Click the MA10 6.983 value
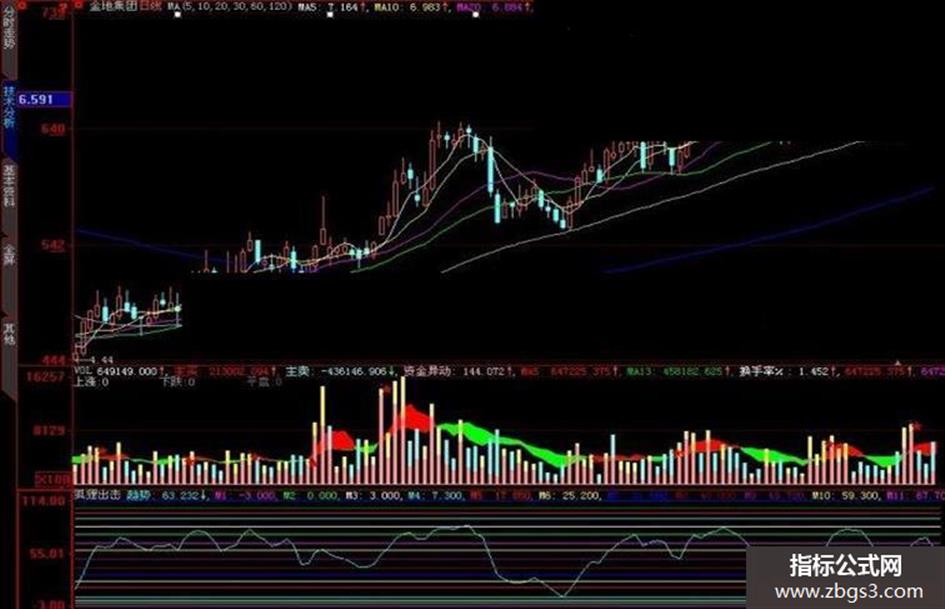The width and height of the screenshot is (945, 609). click(410, 7)
